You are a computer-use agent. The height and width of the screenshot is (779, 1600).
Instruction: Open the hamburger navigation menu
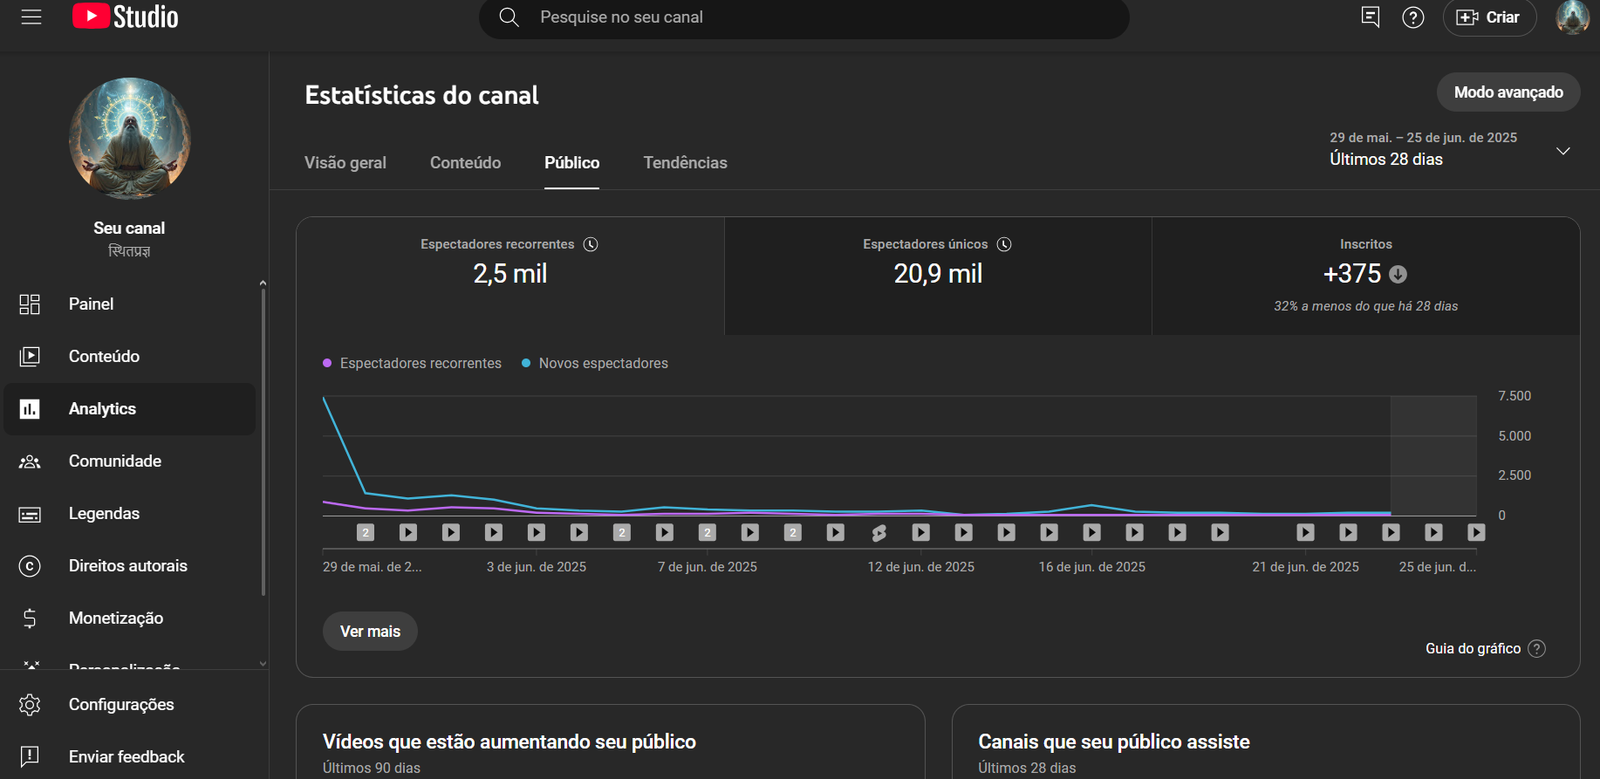(31, 17)
